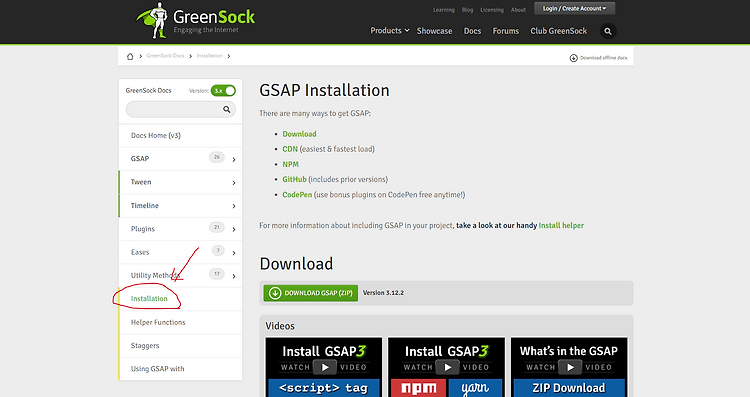Select the Tween sidebar label

141,182
